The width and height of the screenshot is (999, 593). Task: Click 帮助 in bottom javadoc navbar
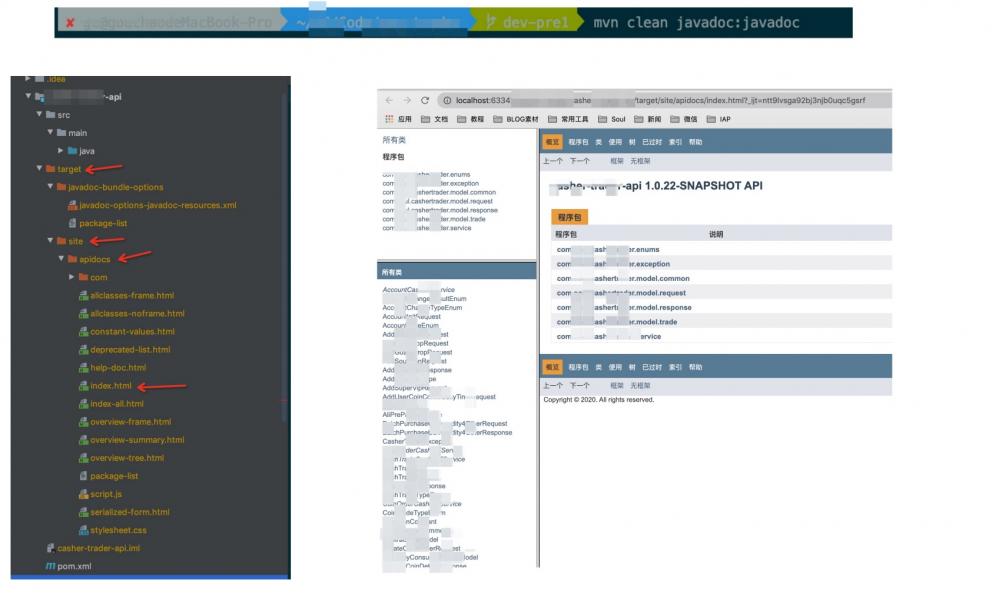(695, 368)
